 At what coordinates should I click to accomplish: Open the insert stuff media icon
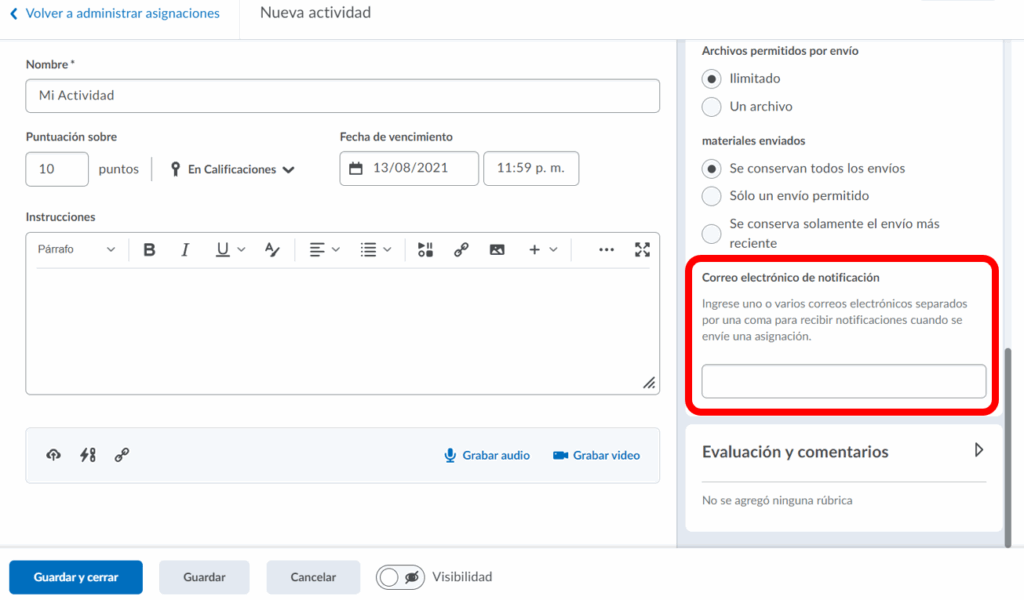coord(425,250)
